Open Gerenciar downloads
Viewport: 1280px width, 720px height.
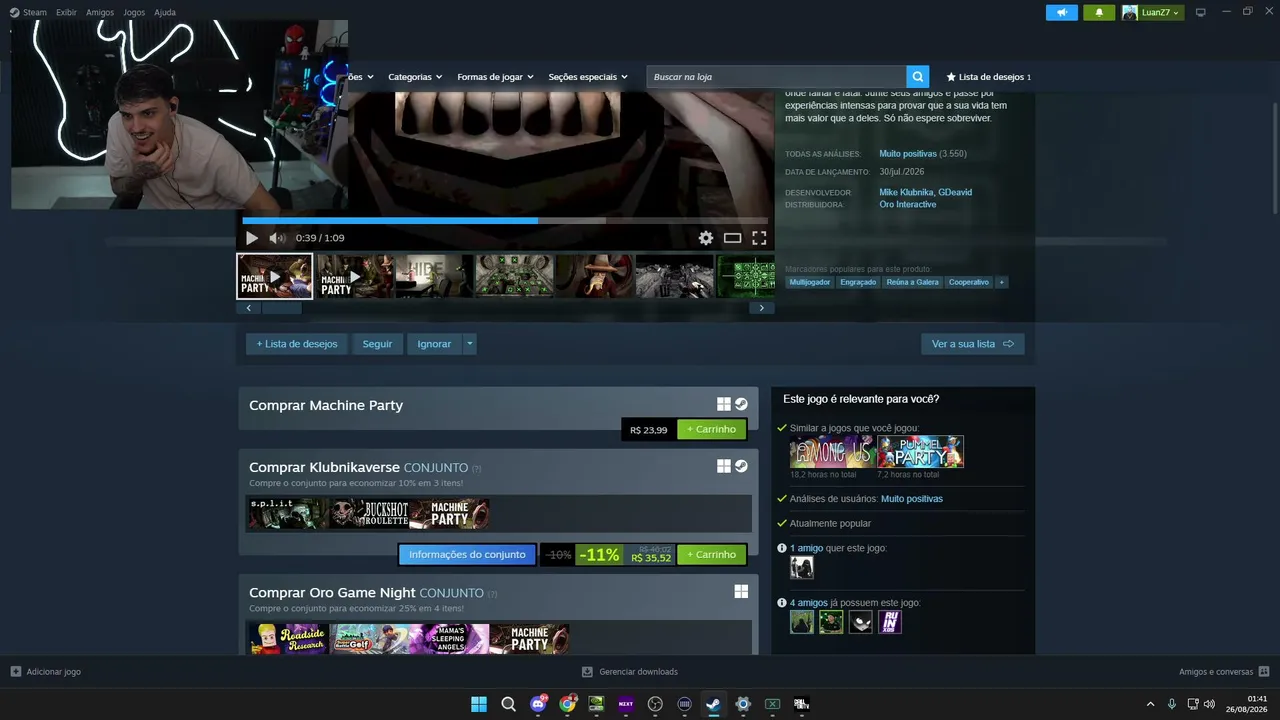pos(630,672)
